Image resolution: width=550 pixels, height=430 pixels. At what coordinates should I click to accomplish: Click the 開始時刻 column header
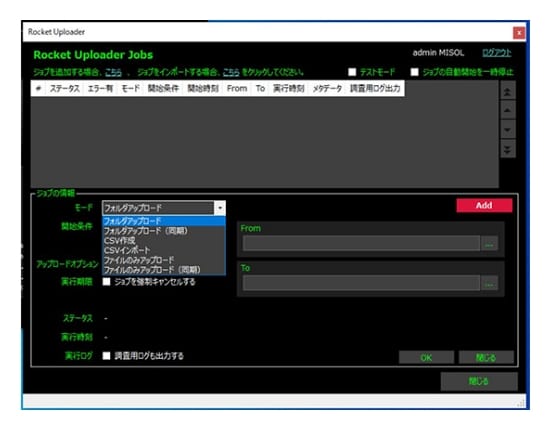tap(203, 88)
